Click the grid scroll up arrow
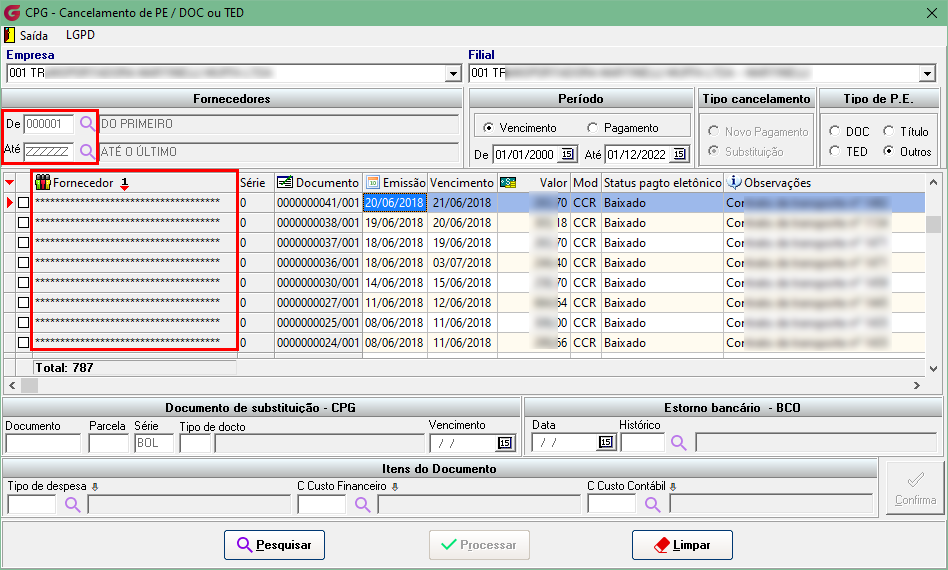This screenshot has height=570, width=948. pos(933,181)
